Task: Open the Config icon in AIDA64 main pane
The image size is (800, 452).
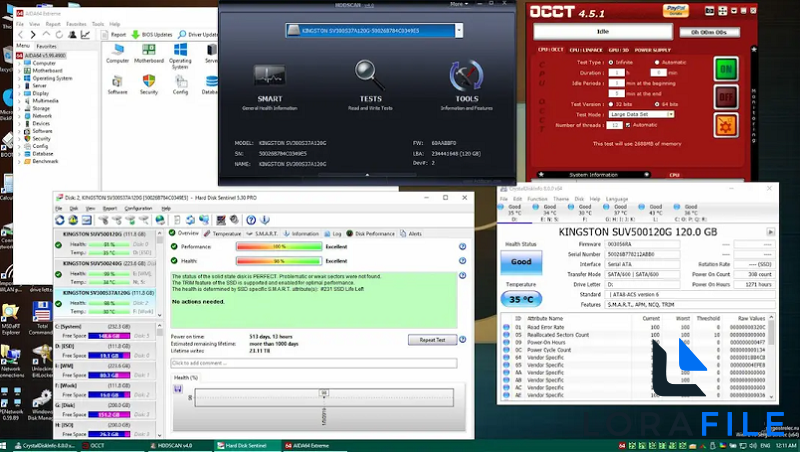Action: tap(180, 85)
